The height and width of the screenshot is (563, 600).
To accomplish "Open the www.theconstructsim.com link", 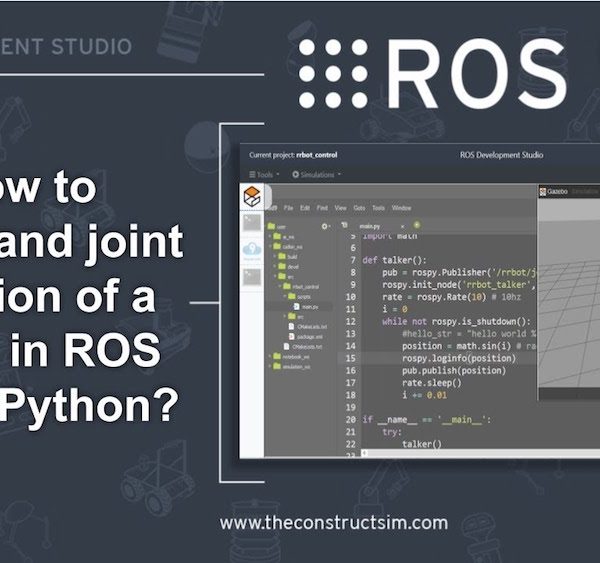I will point(334,523).
